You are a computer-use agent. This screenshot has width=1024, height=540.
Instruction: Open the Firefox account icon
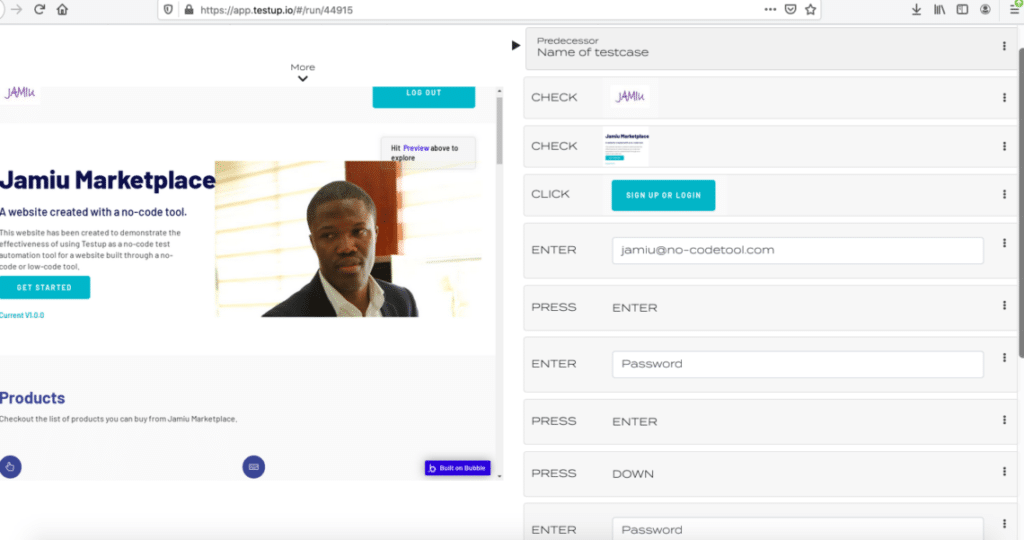point(985,9)
